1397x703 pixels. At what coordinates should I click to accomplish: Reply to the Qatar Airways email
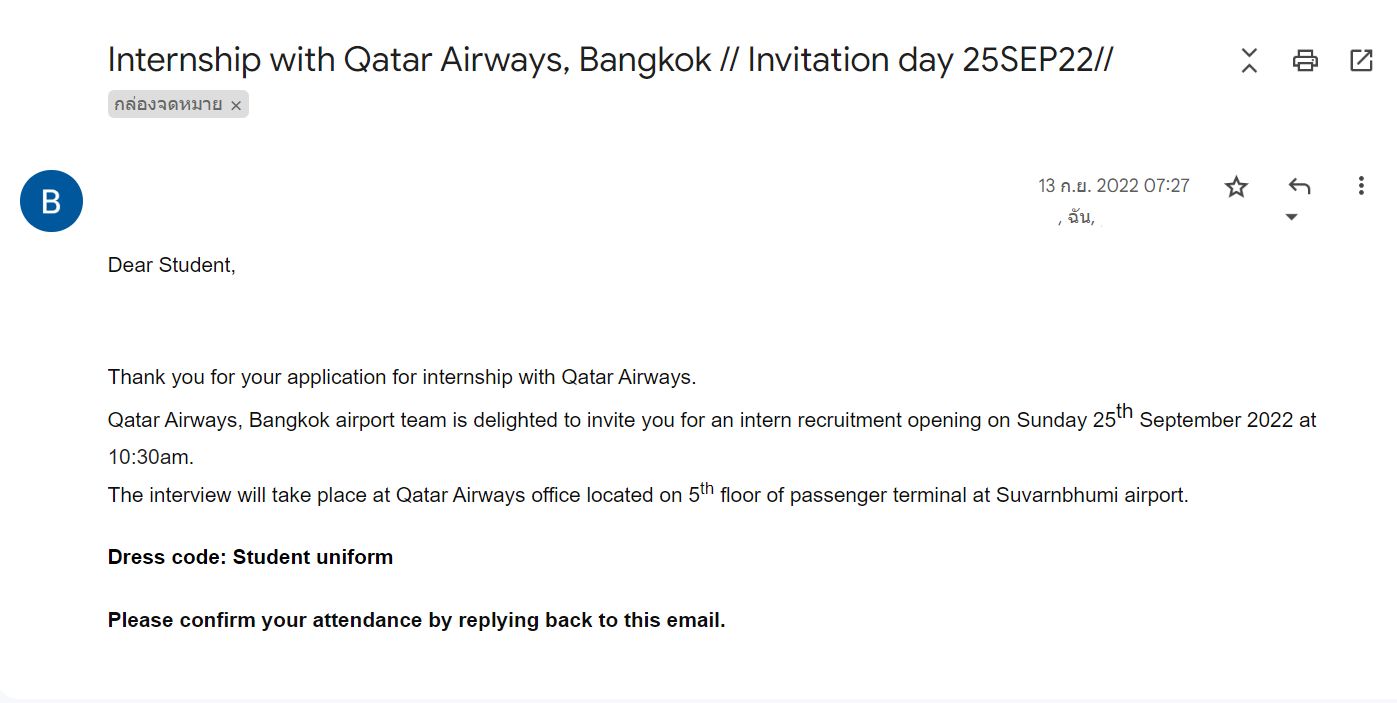click(1299, 186)
